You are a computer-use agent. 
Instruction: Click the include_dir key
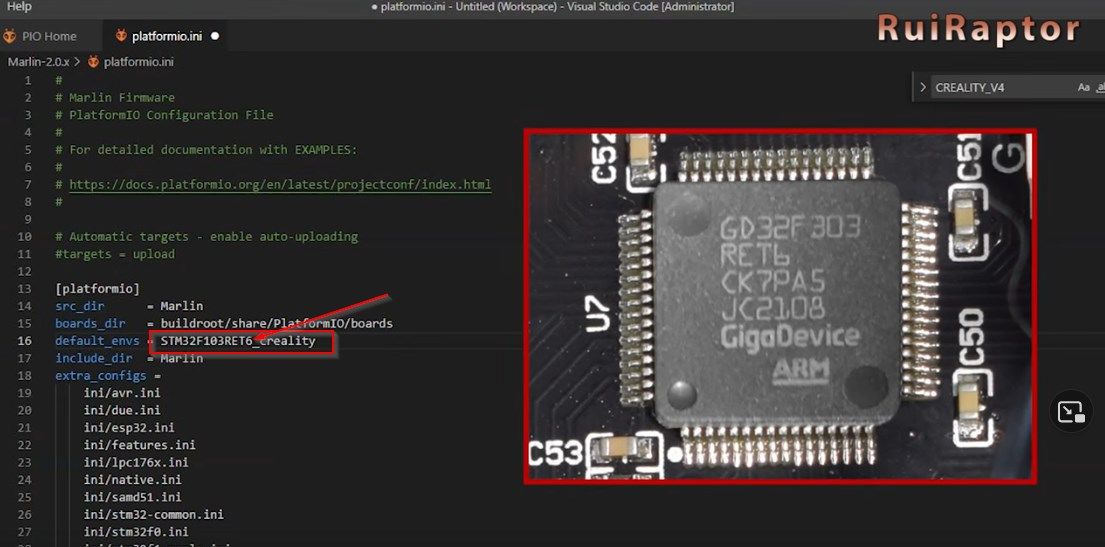point(94,358)
